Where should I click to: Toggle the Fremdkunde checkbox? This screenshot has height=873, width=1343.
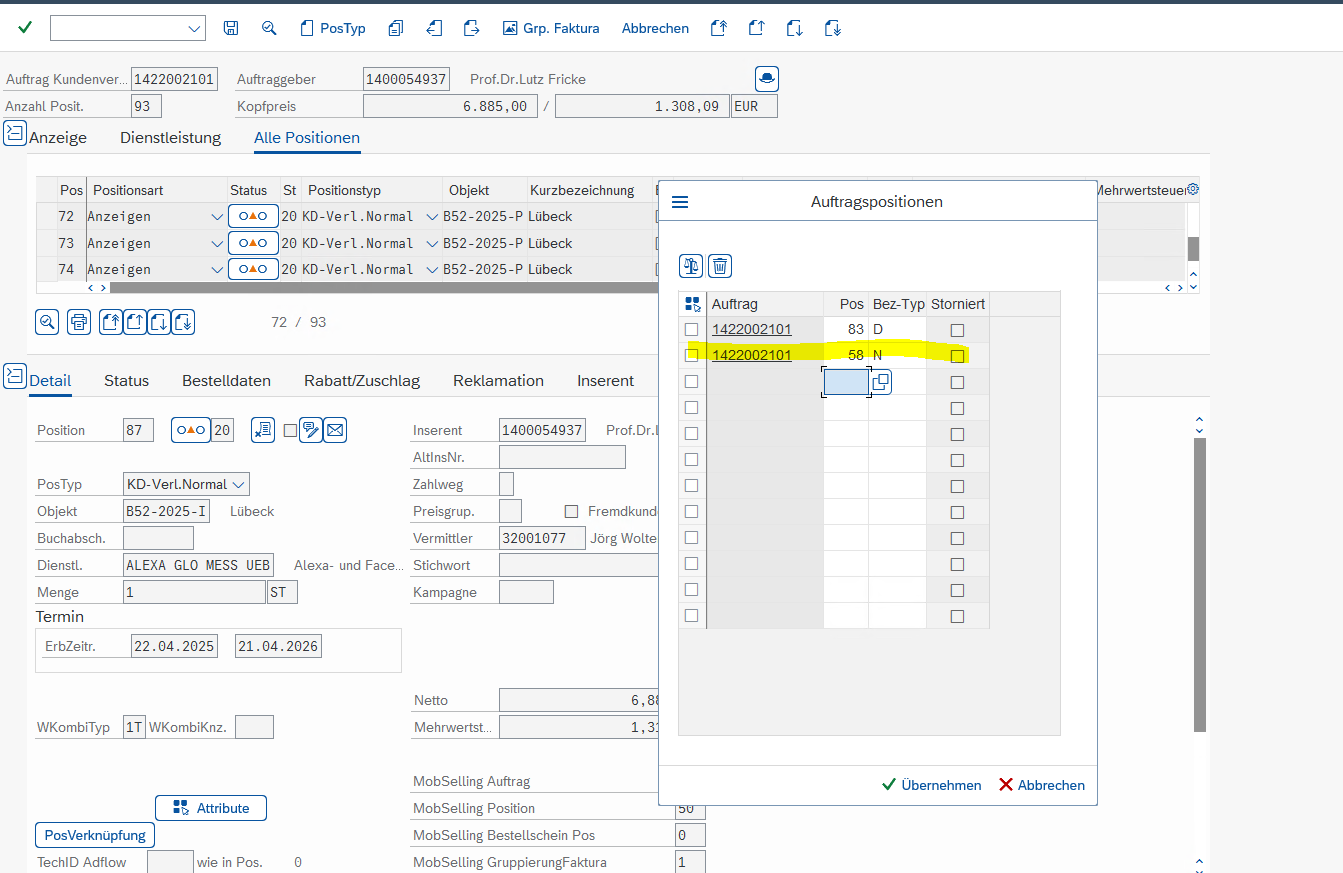tap(572, 511)
